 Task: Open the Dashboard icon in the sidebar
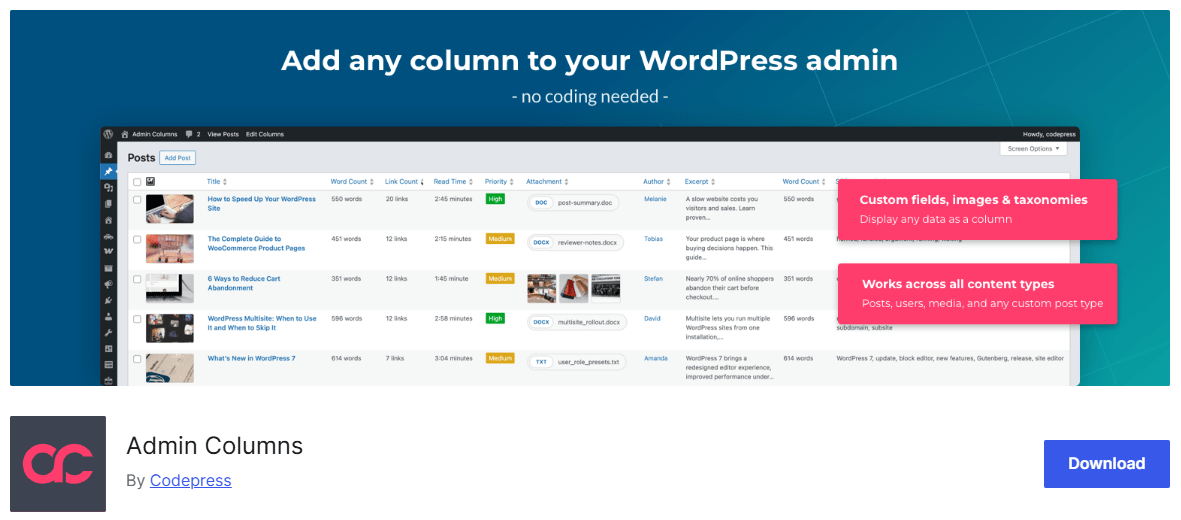pos(108,155)
